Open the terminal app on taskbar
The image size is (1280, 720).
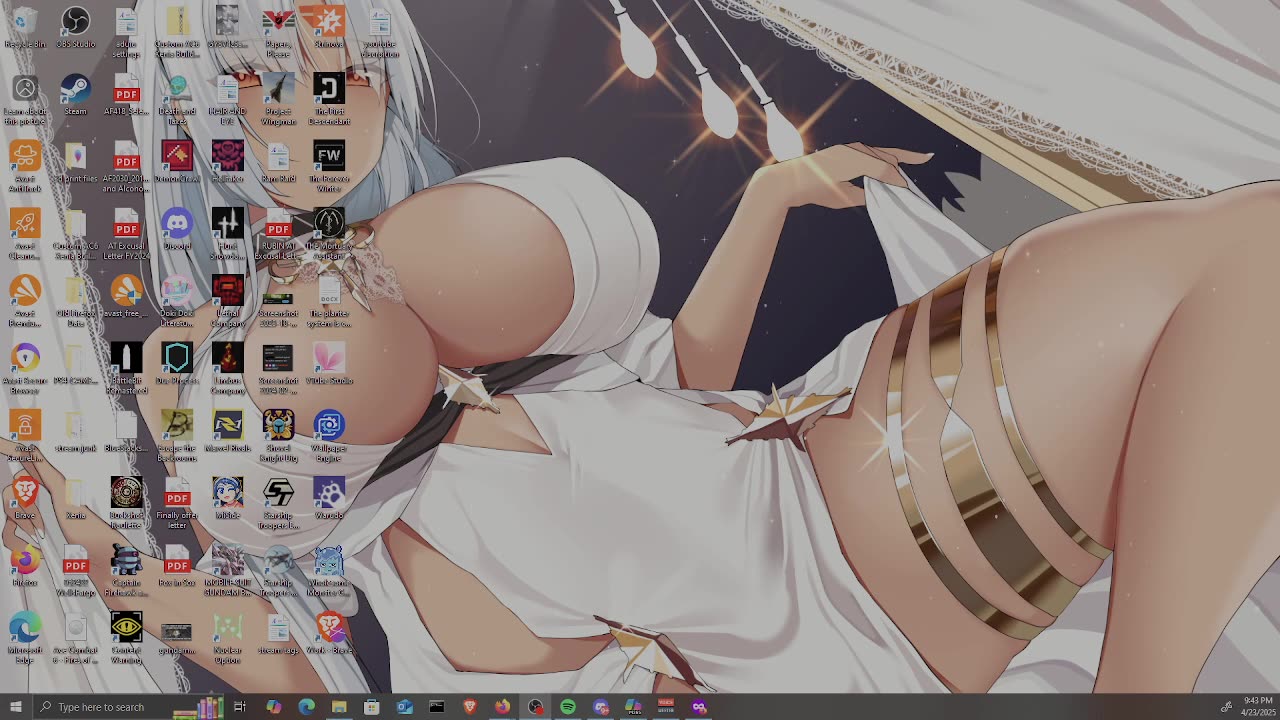pyautogui.click(x=437, y=707)
